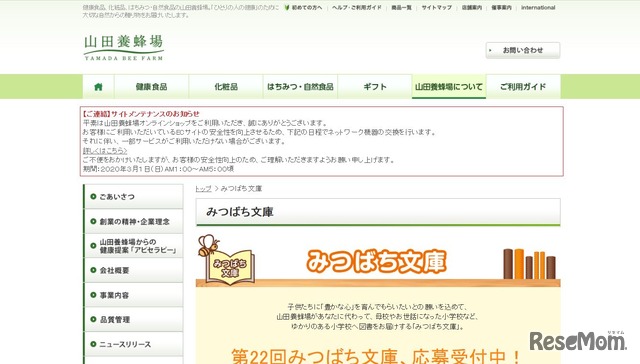640x364 pixels.
Task: Click サイトメンテナンスのお知らせ notice title
Action: coord(141,114)
